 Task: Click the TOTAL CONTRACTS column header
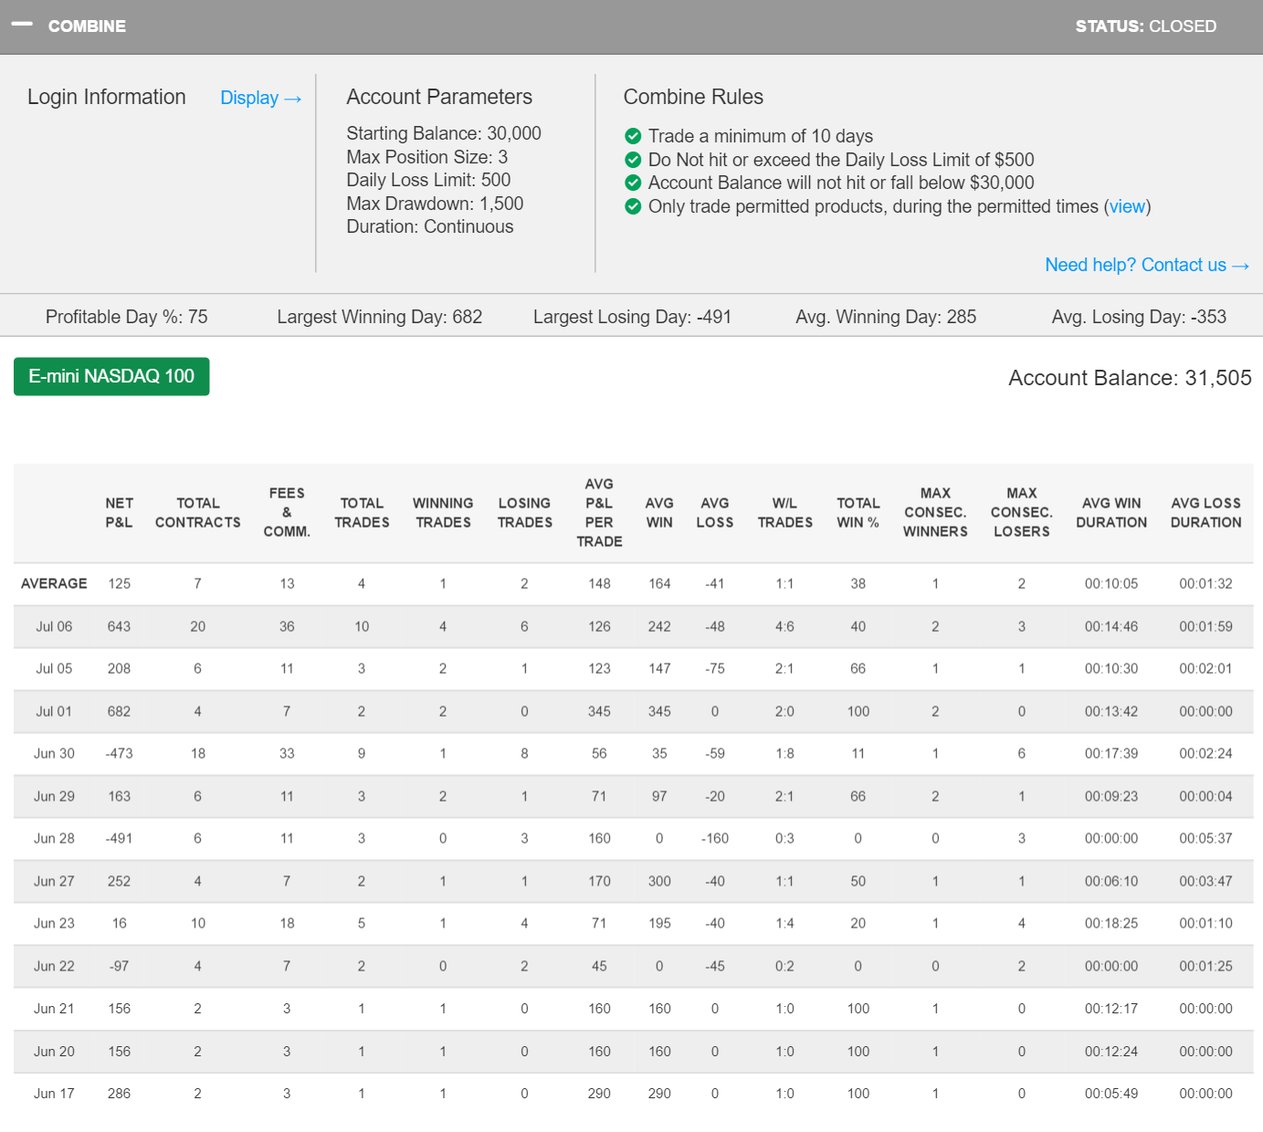[x=198, y=513]
